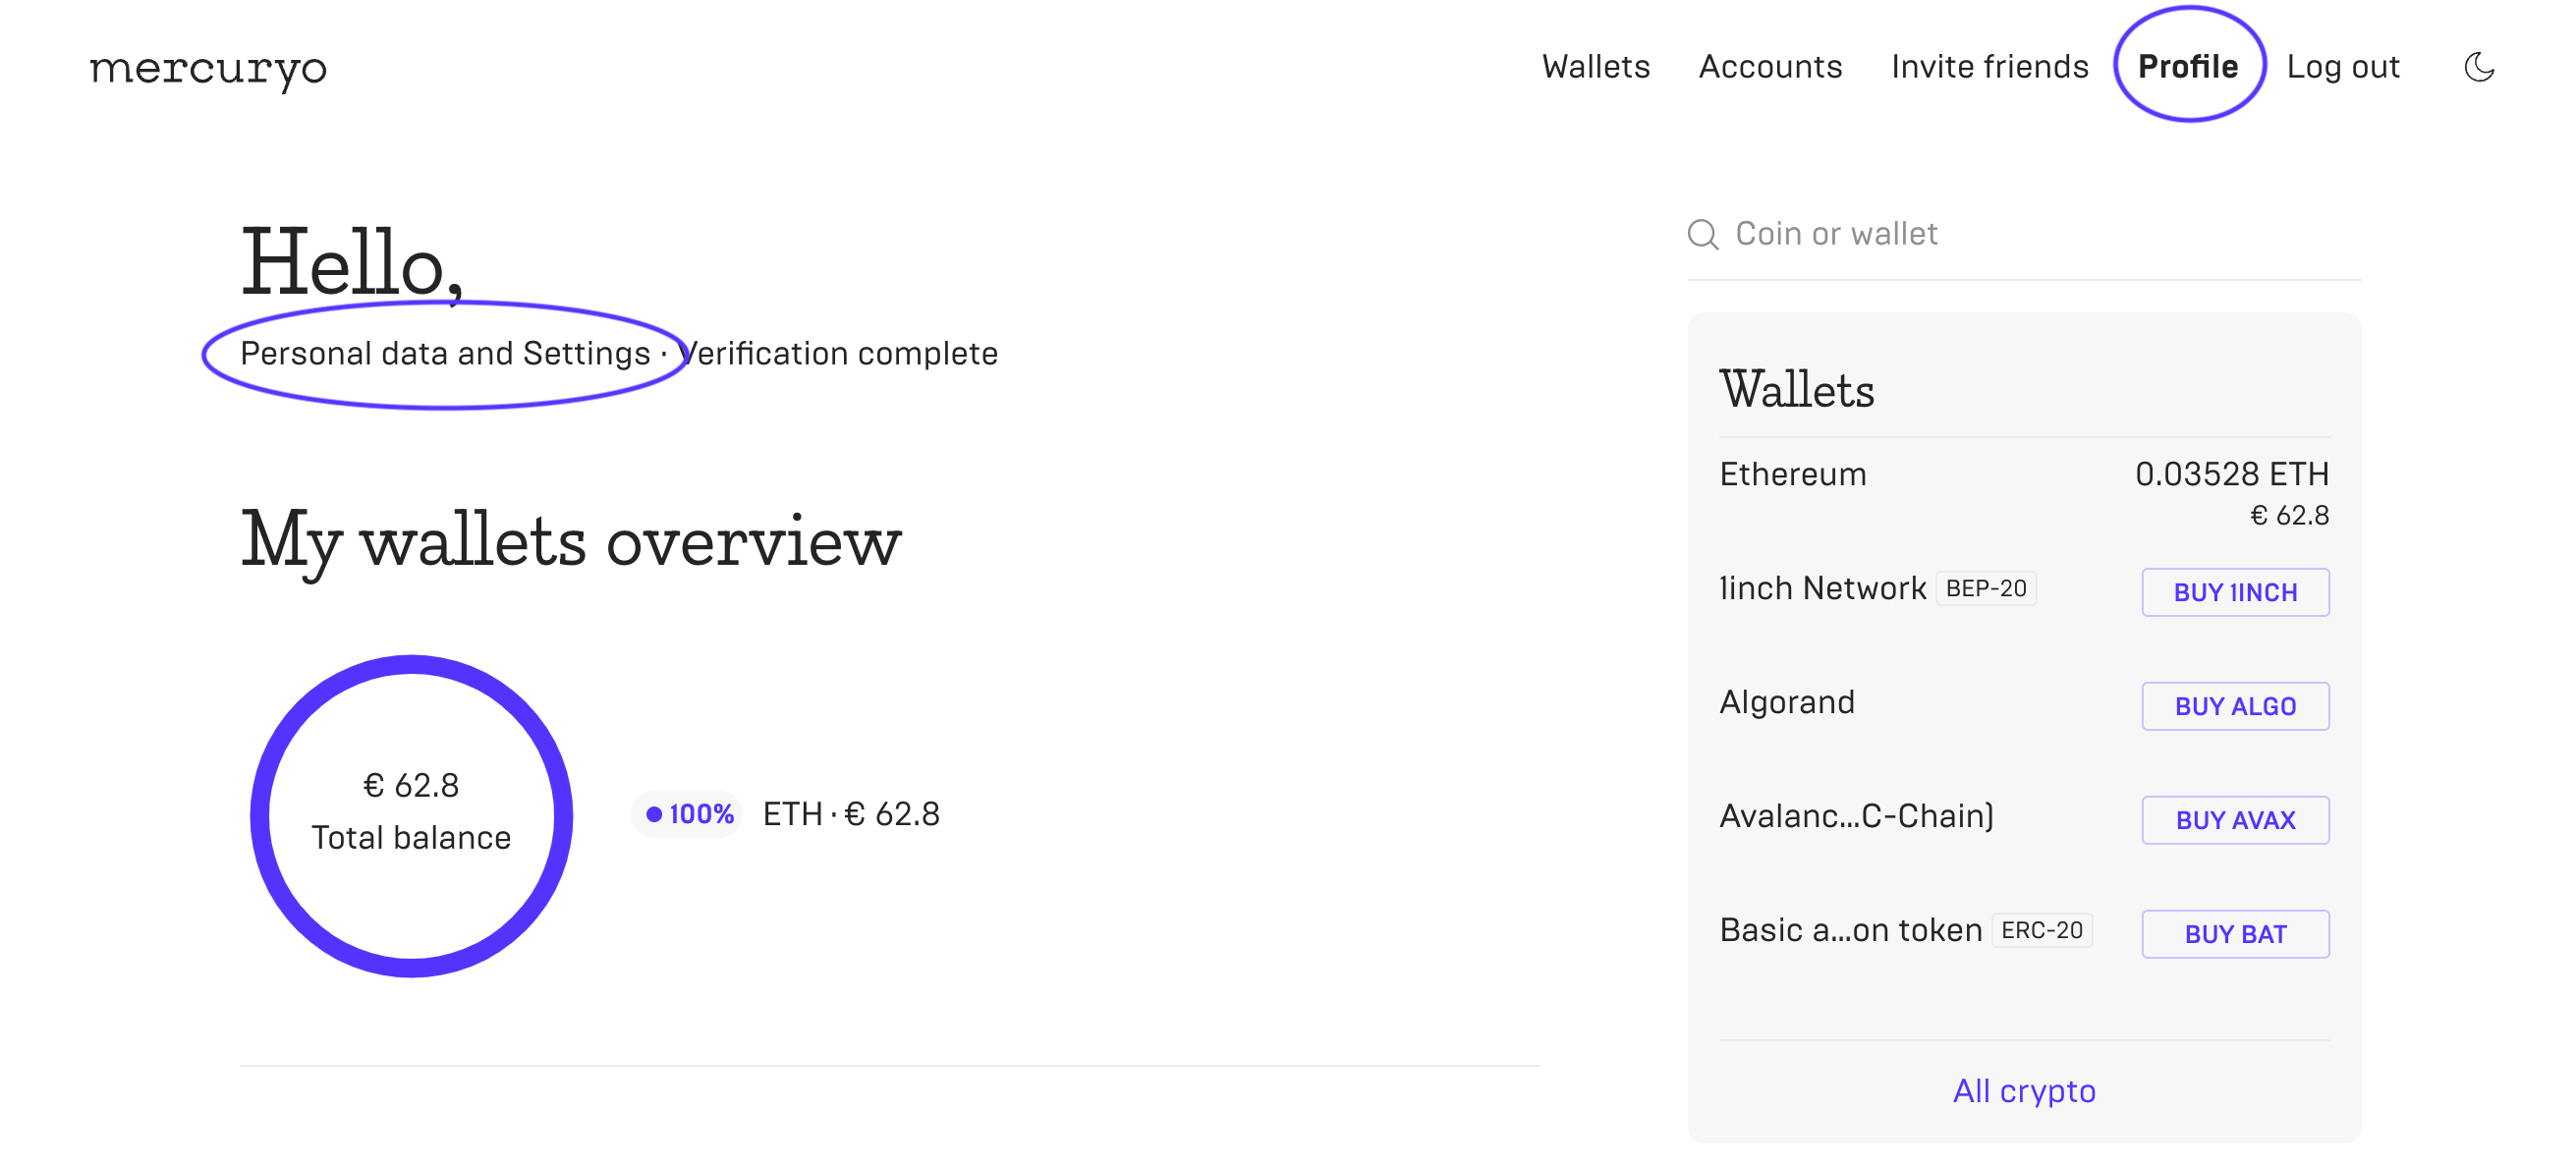Open Personal data and Settings
Image resolution: width=2576 pixels, height=1167 pixels.
[x=445, y=354]
